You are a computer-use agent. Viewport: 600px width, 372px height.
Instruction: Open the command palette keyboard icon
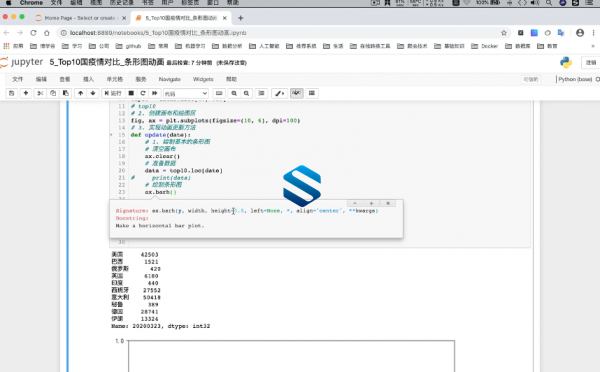218,93
